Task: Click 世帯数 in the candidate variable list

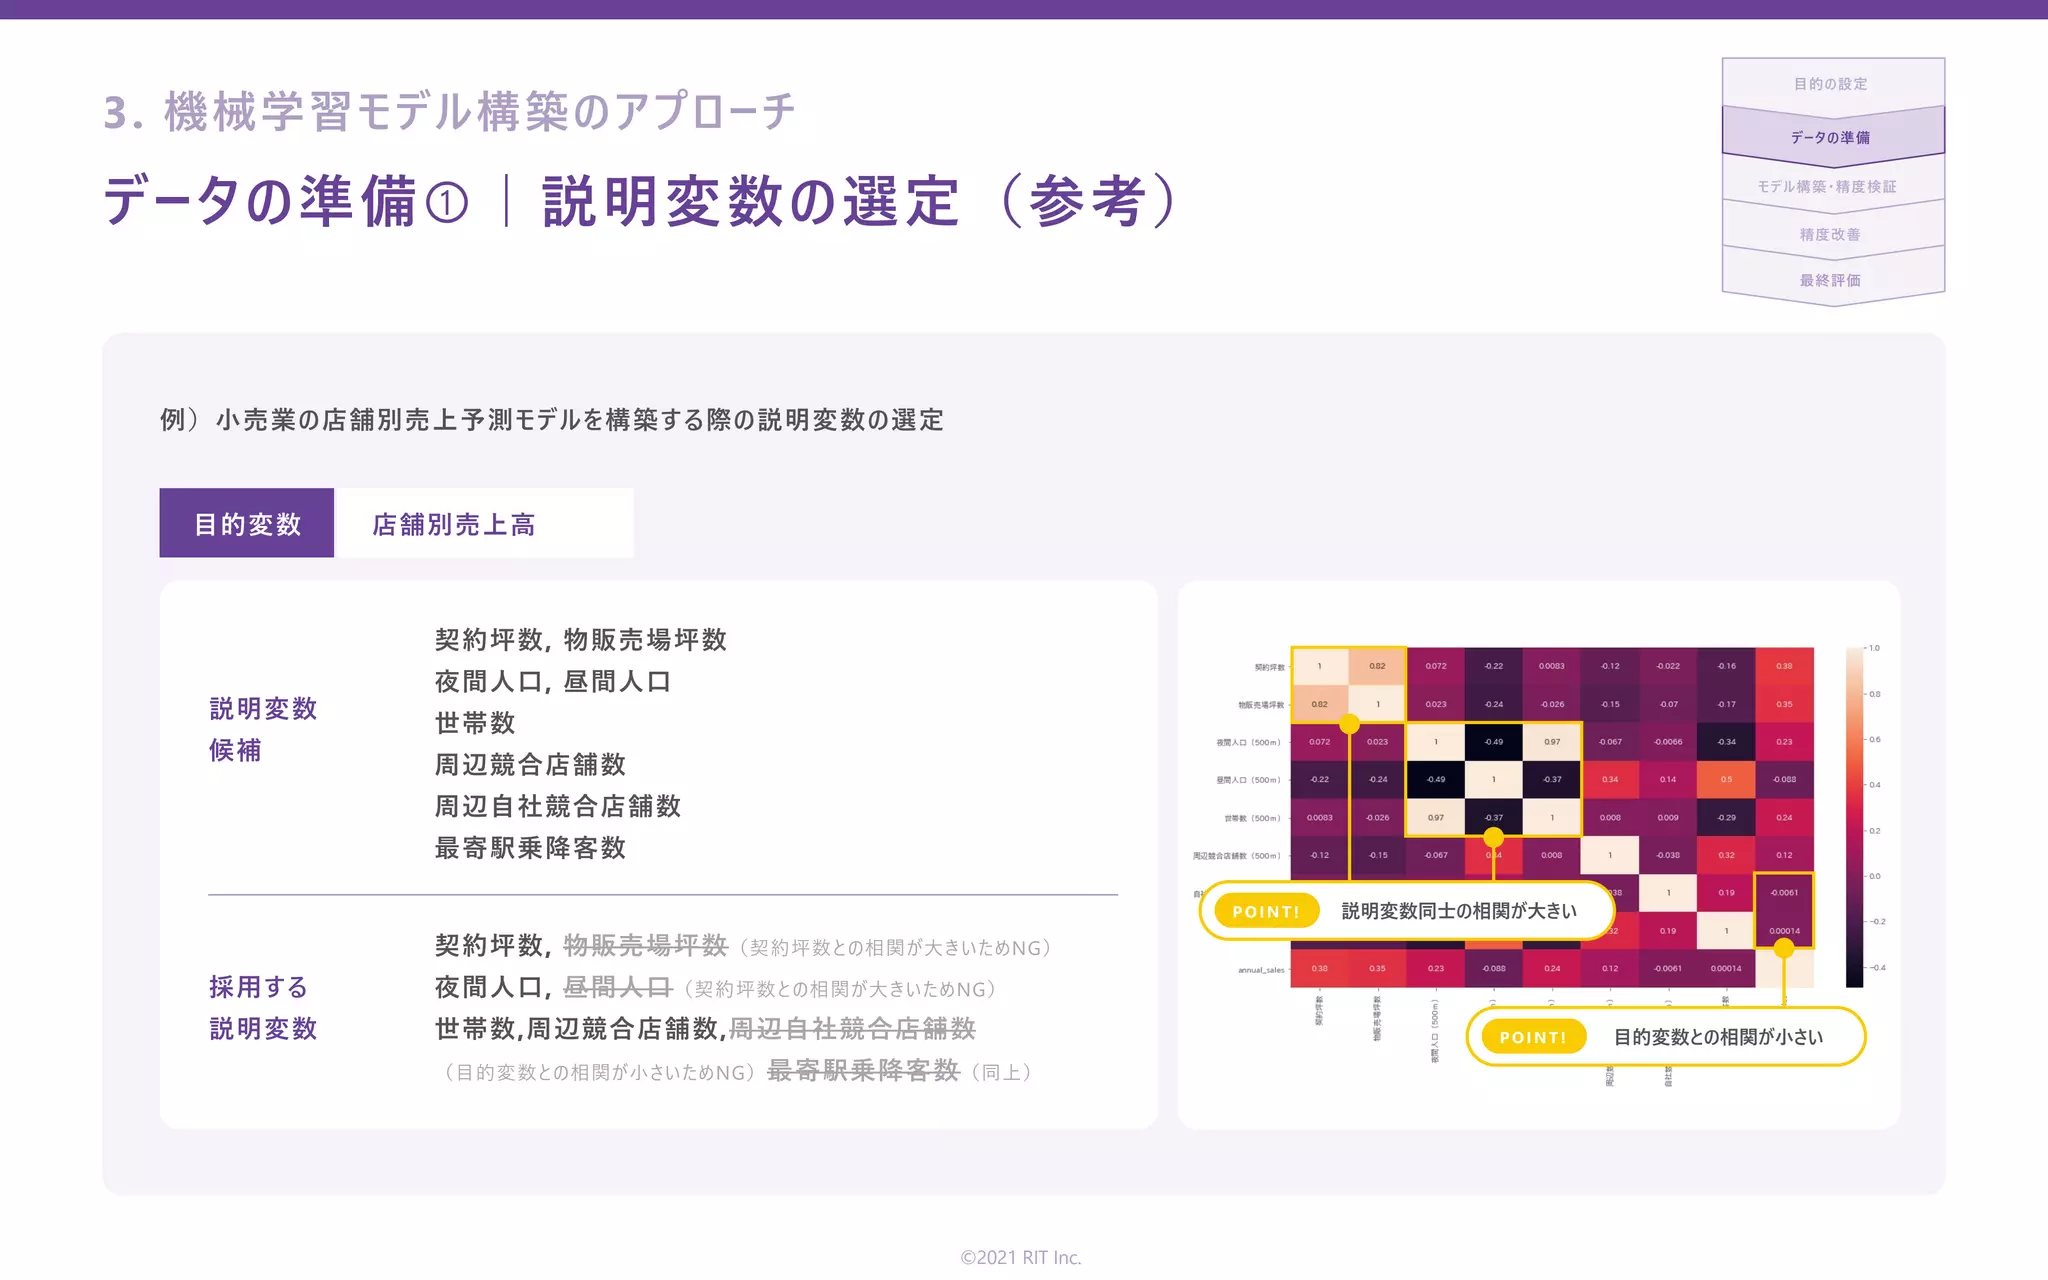Action: coord(475,723)
